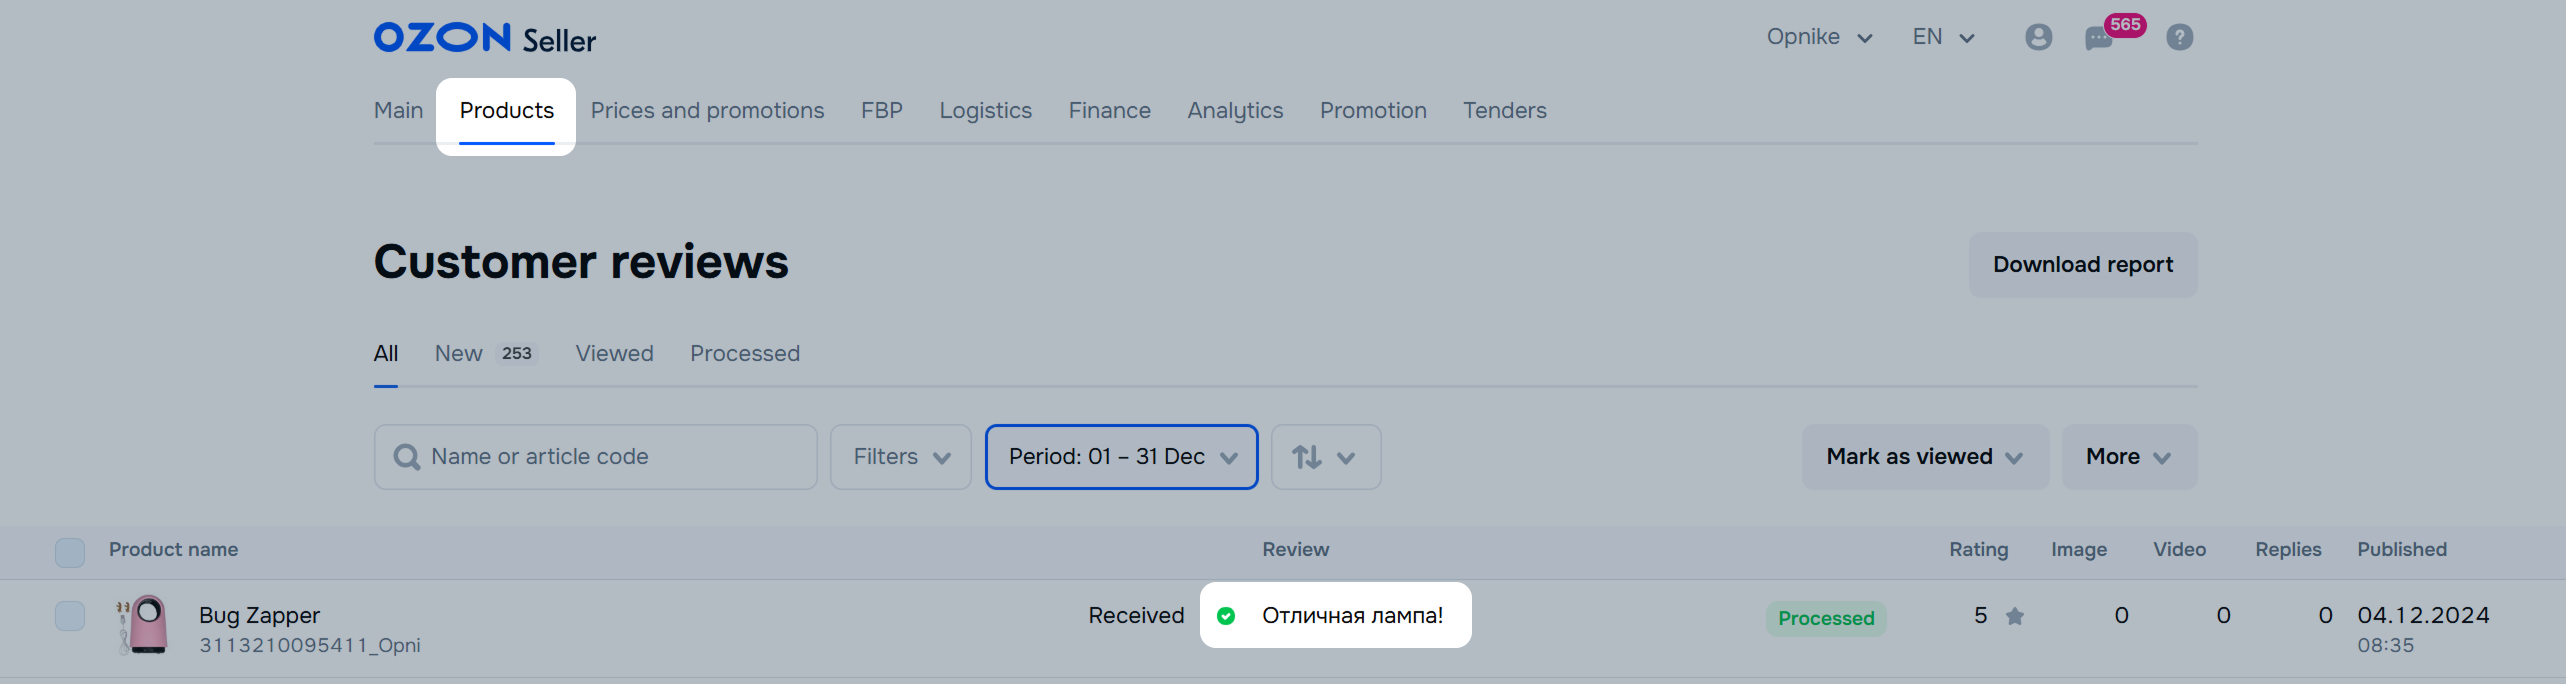
Task: Click the Download report button
Action: coord(2082,265)
